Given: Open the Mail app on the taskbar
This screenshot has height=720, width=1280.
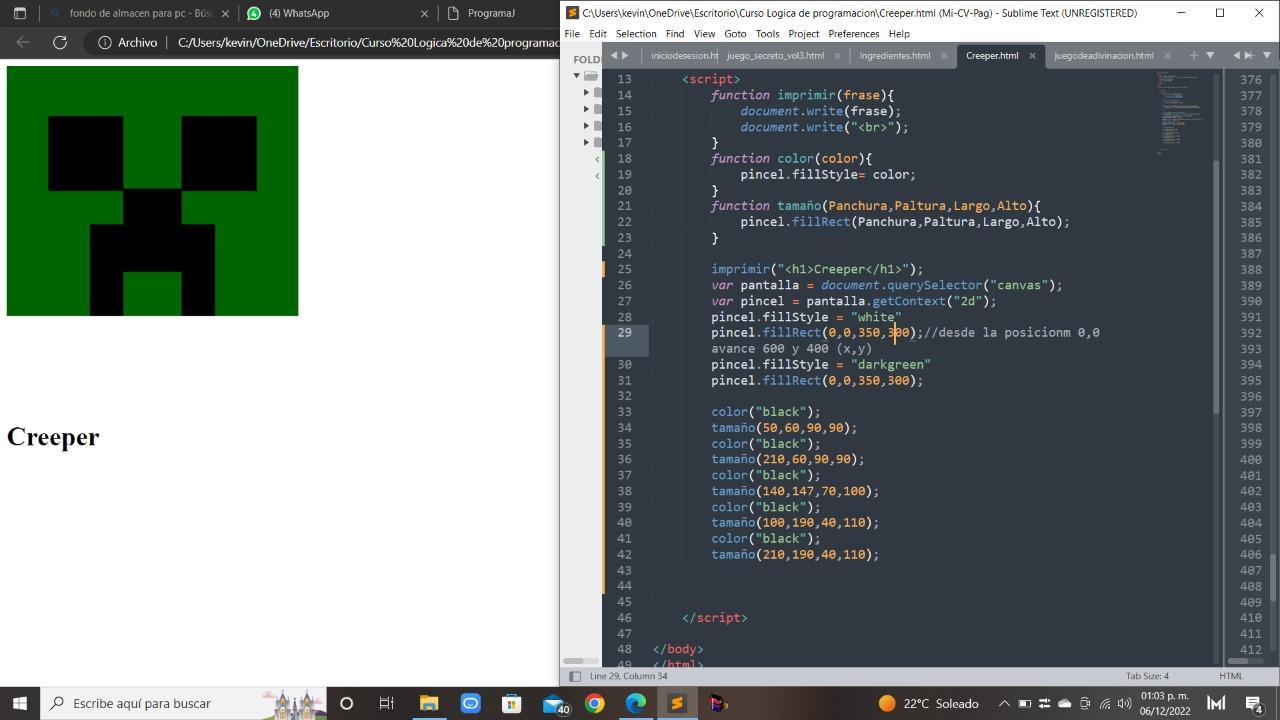Looking at the screenshot, I should [x=555, y=703].
